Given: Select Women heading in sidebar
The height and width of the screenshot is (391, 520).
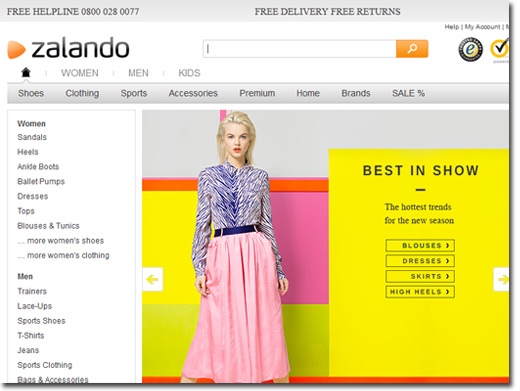Looking at the screenshot, I should (31, 124).
